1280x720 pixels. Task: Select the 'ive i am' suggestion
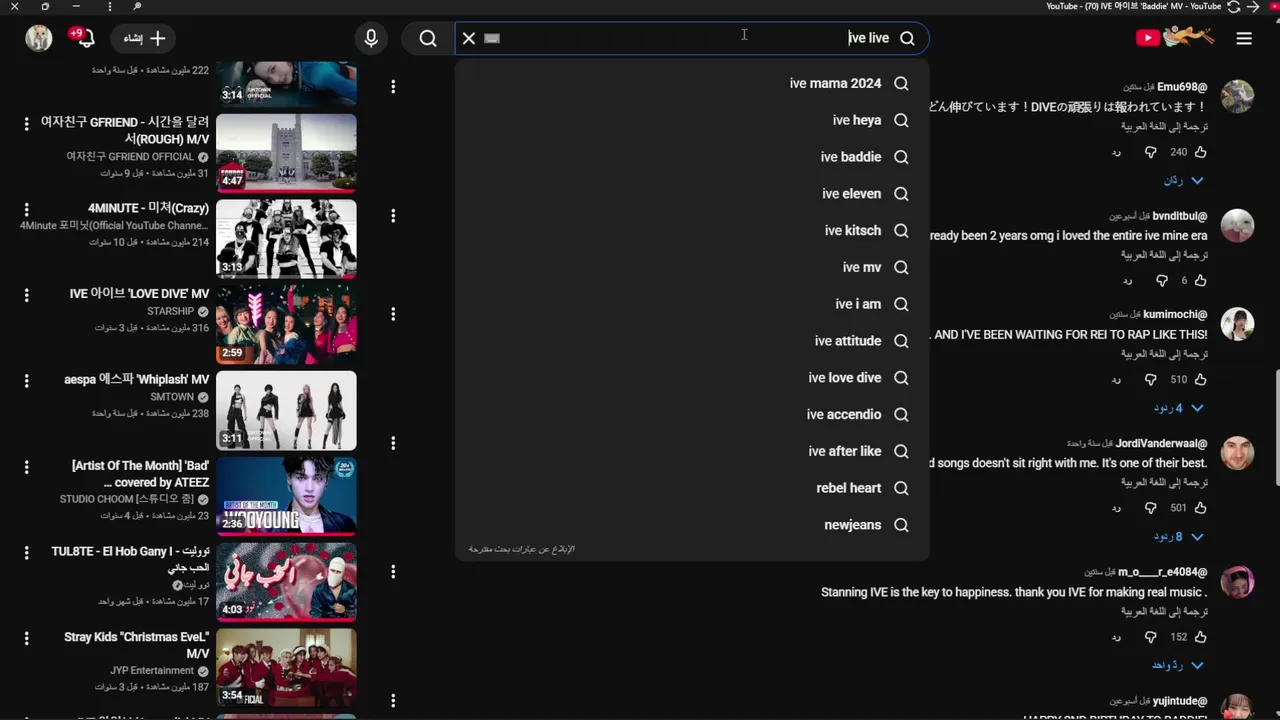[692, 304]
